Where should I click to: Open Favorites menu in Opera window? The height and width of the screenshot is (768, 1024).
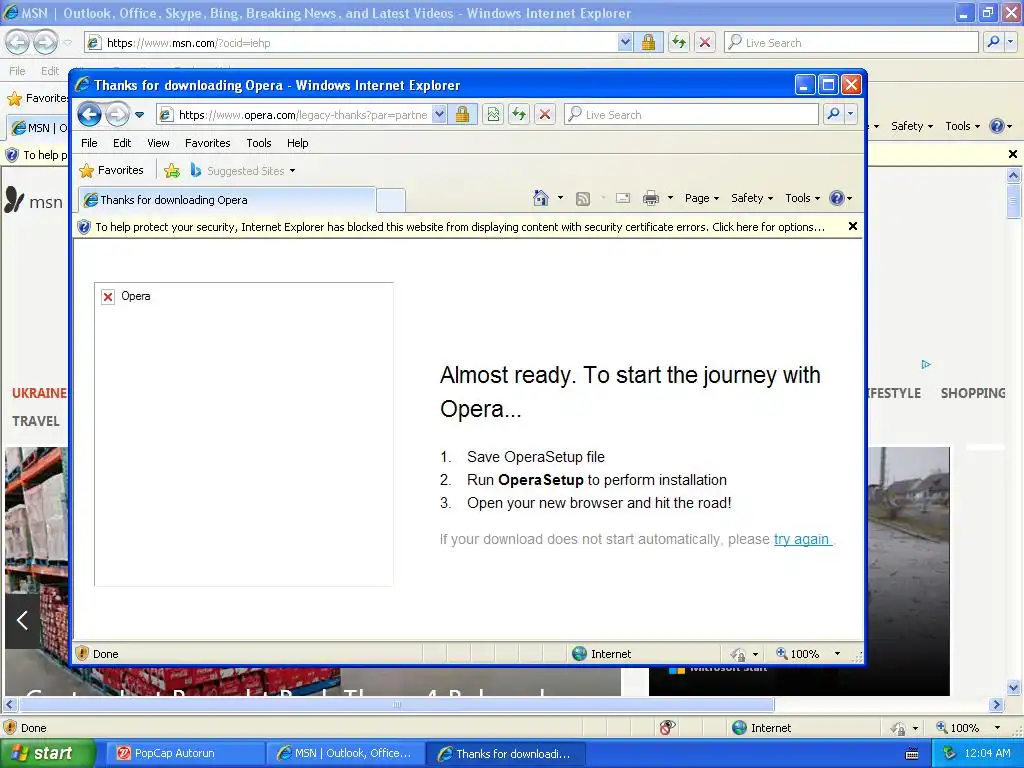208,143
